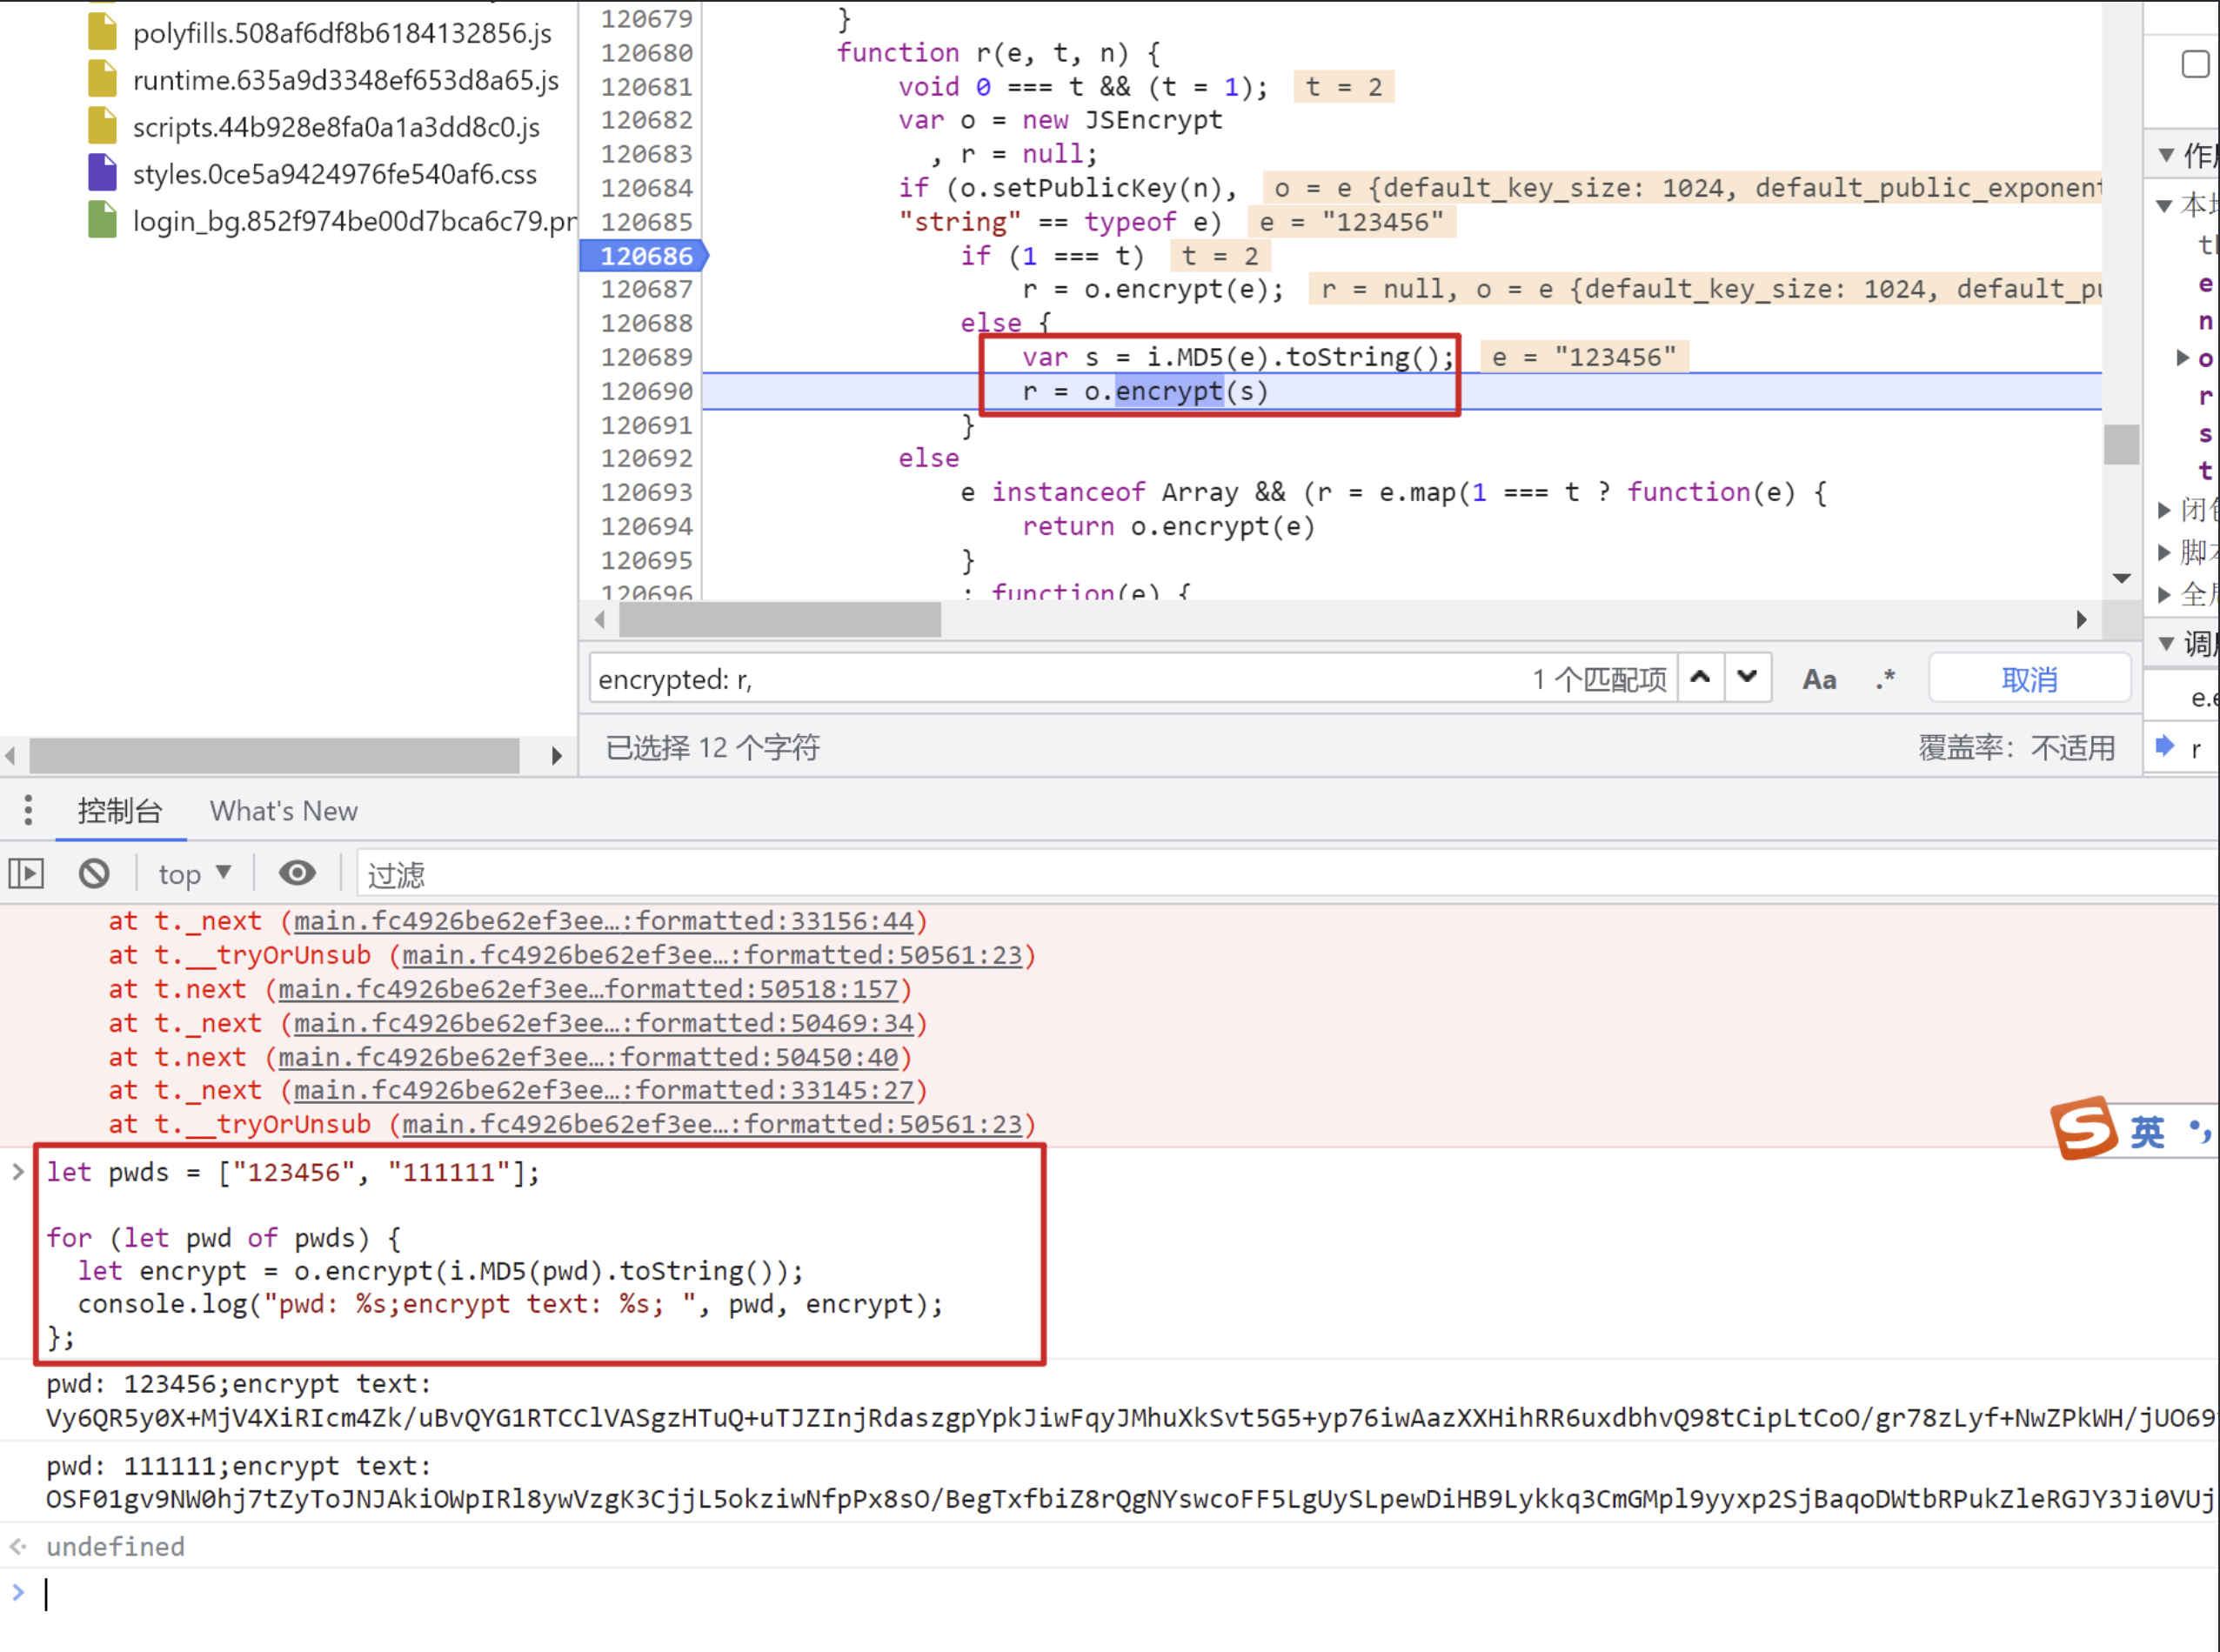Click the clear console icon

tap(94, 874)
